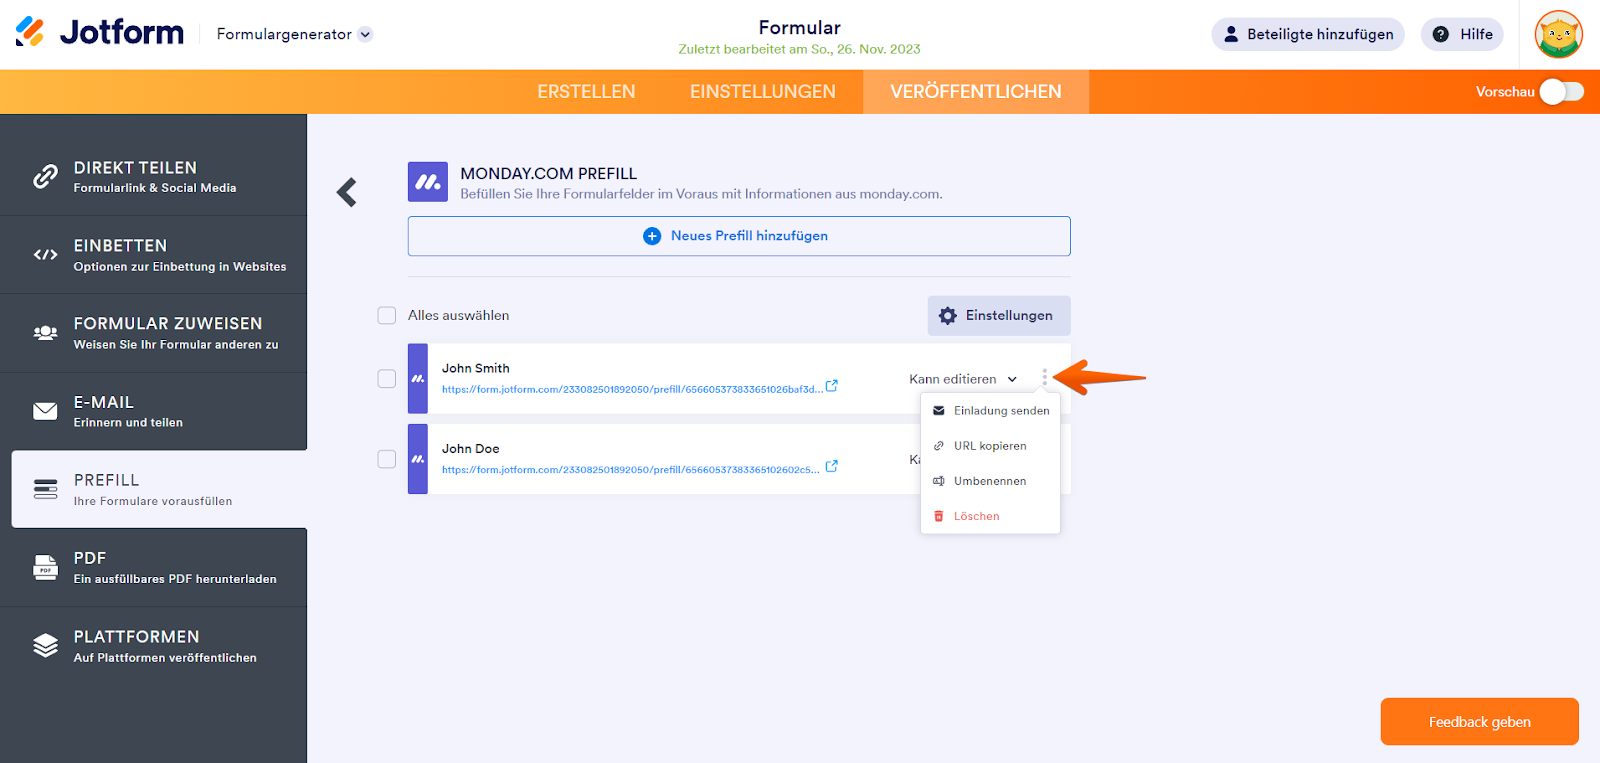Click three-dot menu for John Smith
The width and height of the screenshot is (1600, 763).
click(x=1044, y=378)
